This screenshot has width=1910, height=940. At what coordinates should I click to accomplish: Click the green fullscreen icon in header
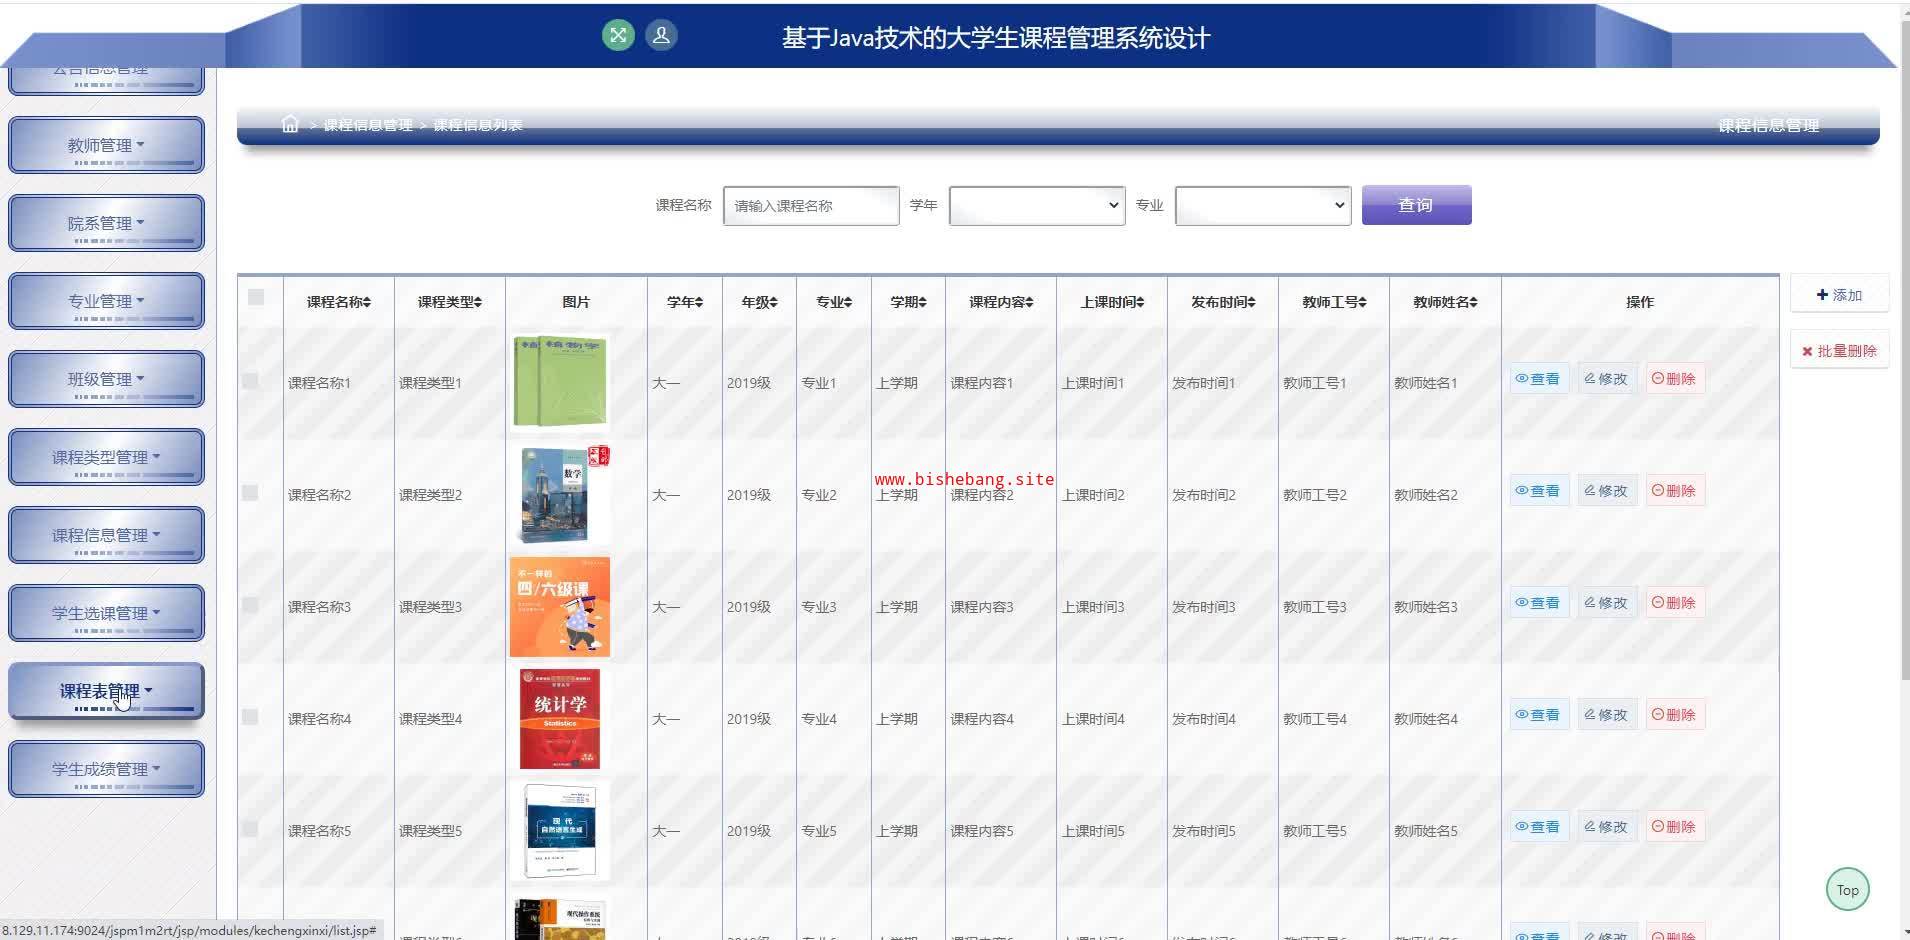[618, 36]
